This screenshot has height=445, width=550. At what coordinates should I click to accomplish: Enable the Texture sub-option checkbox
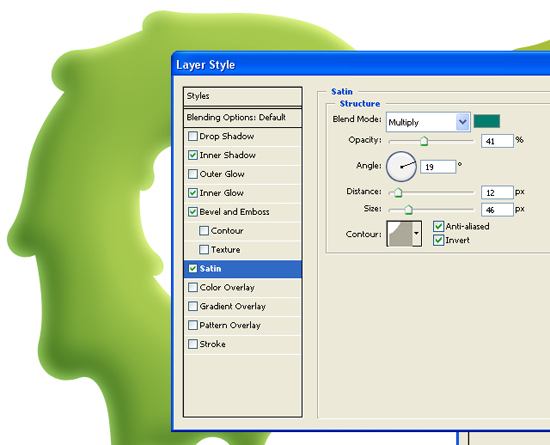[204, 250]
